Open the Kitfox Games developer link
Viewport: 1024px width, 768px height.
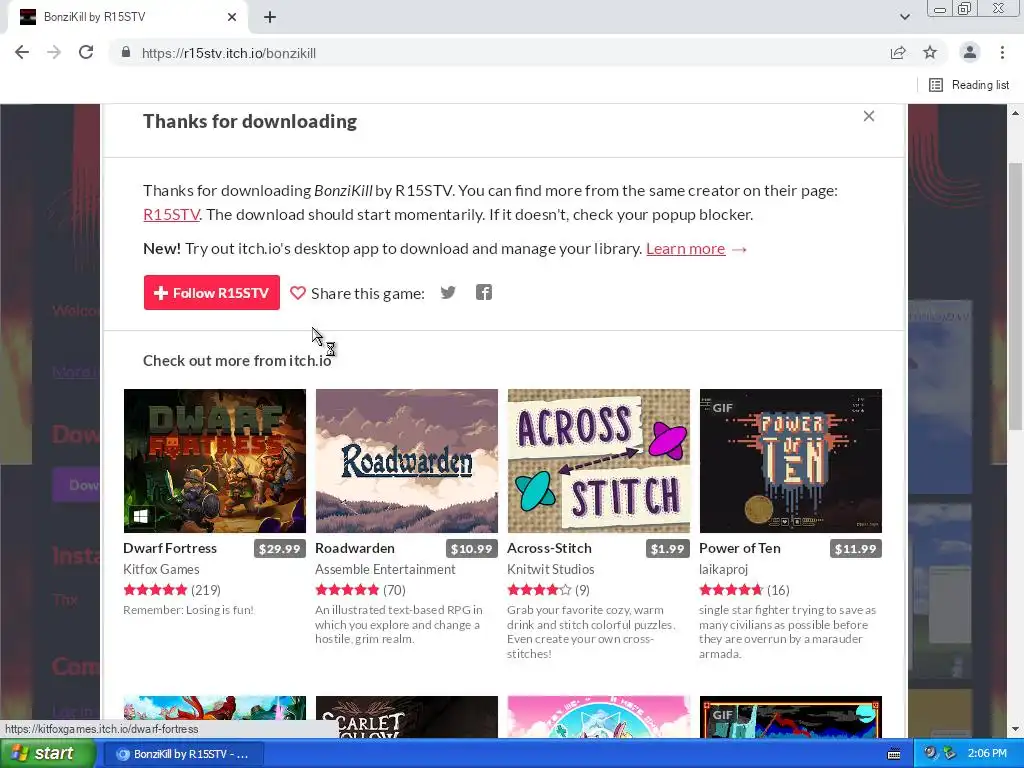[161, 569]
